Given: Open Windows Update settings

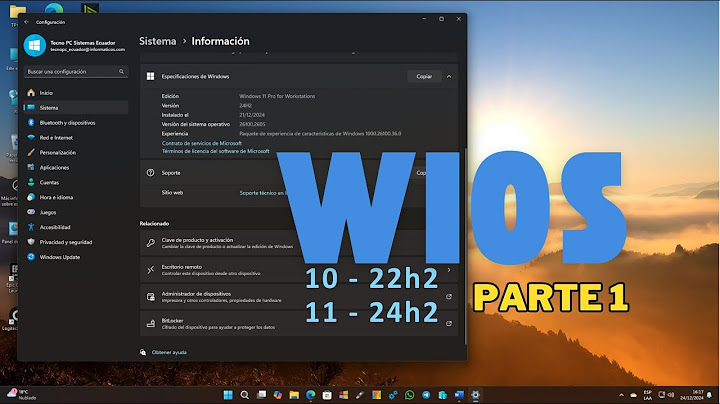Looking at the screenshot, I should click(76, 257).
